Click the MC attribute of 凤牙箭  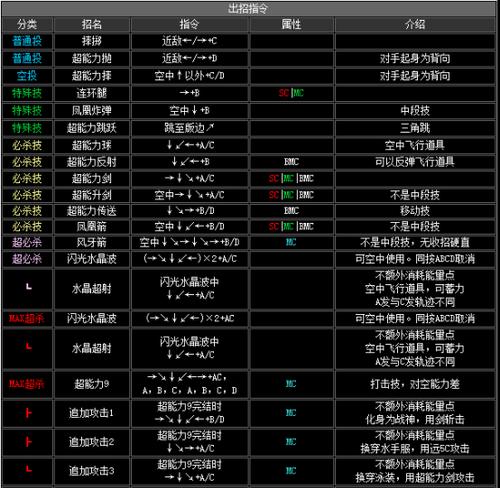click(x=291, y=242)
